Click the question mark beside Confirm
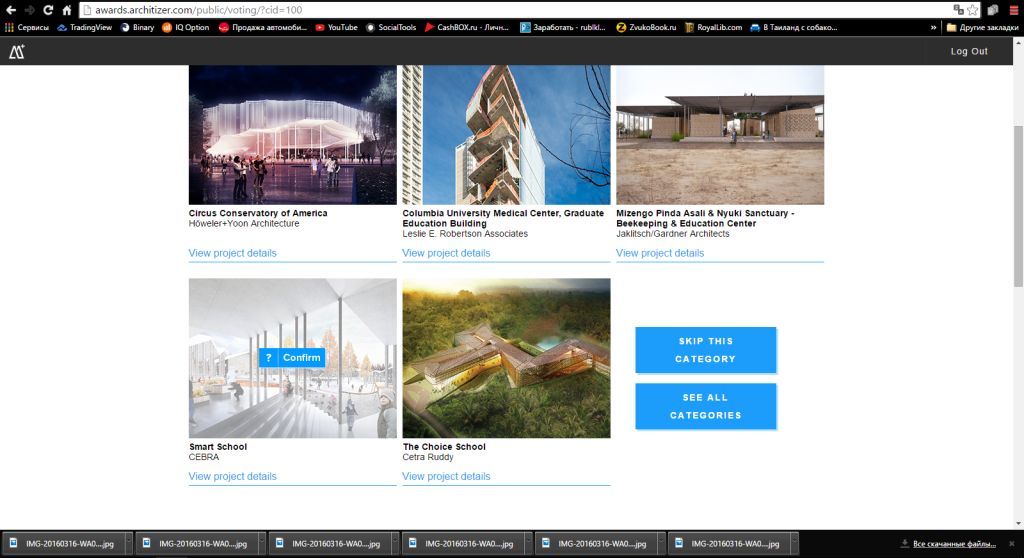The width and height of the screenshot is (1024, 558). tap(268, 357)
